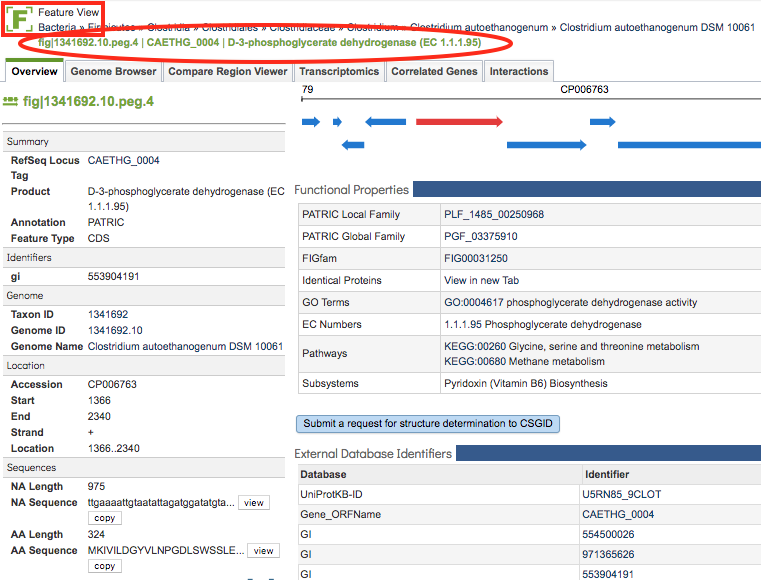The image size is (761, 580).
Task: Open Clostridium autoethanogenum species breadcrumb link
Action: coord(479,27)
